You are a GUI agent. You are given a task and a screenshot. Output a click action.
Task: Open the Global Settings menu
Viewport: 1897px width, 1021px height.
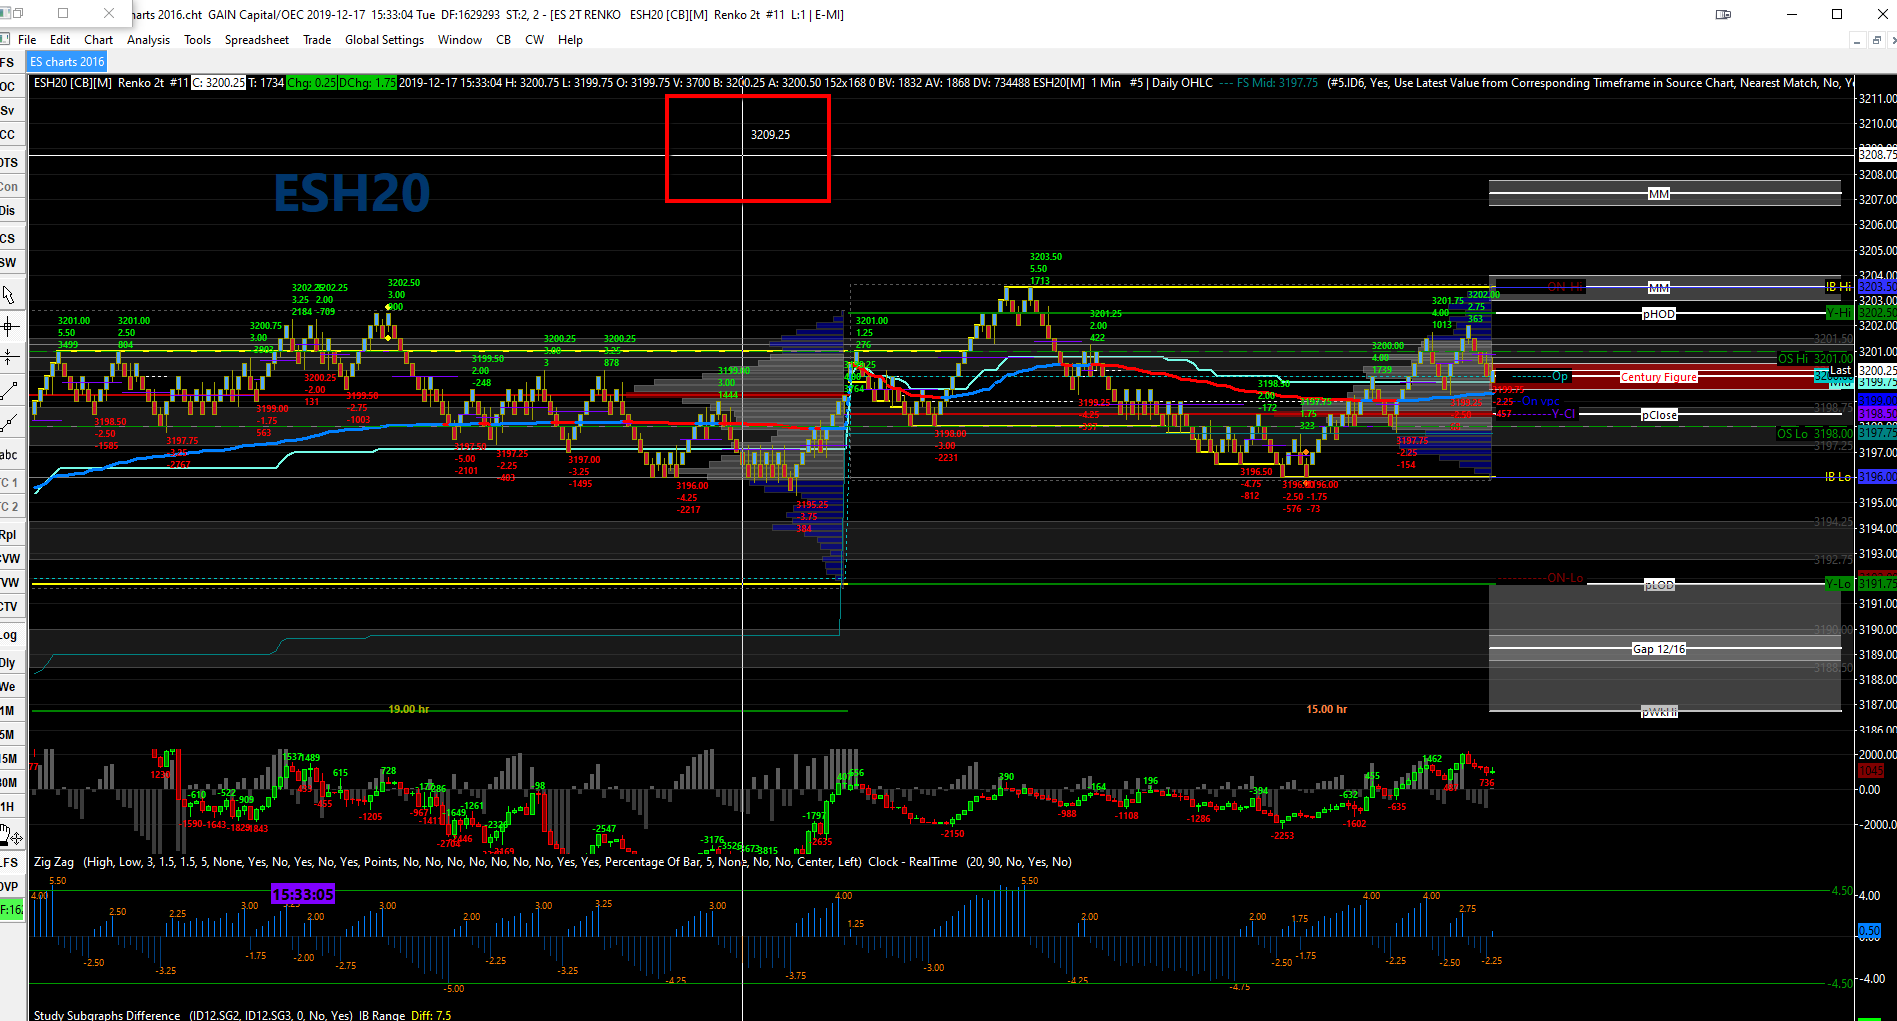pos(384,40)
